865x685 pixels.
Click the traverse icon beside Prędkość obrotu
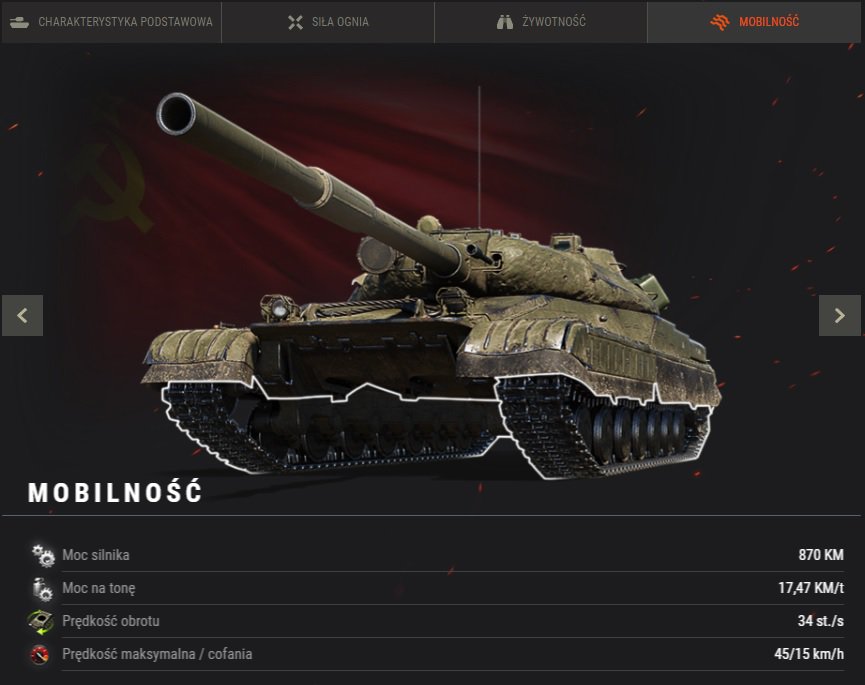41,622
